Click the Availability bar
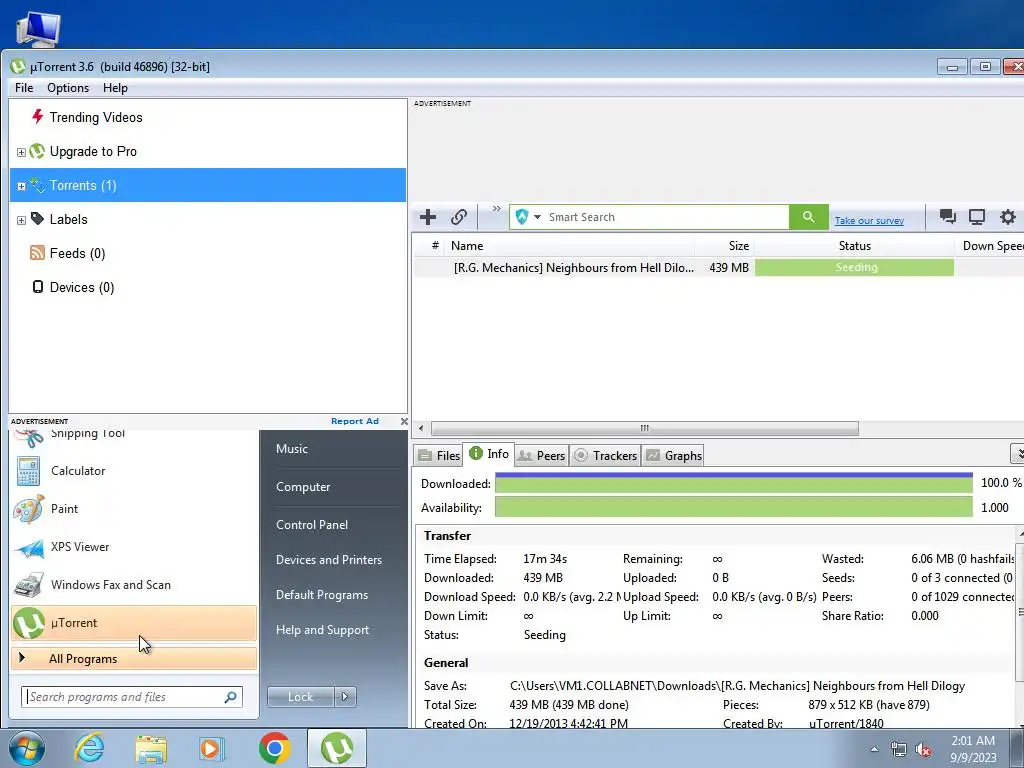The width and height of the screenshot is (1024, 768). 734,507
